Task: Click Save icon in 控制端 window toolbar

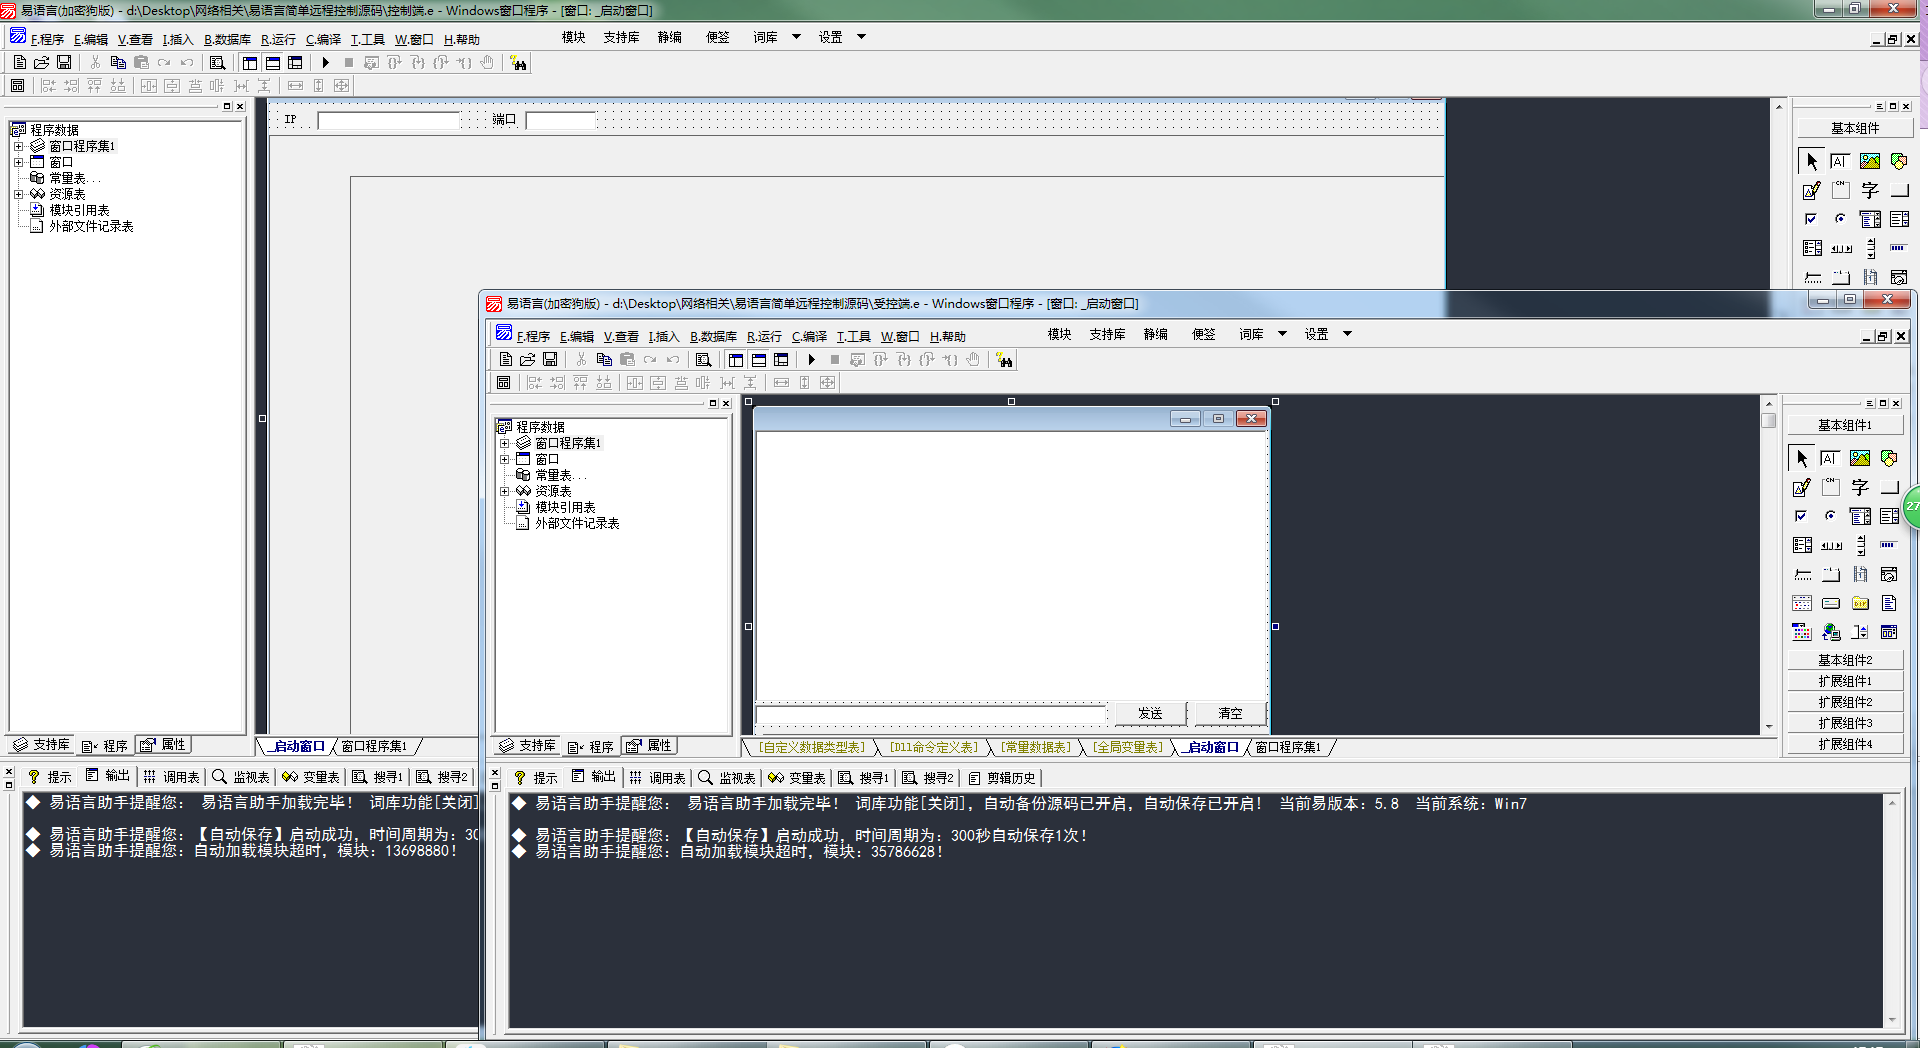Action: click(x=64, y=63)
